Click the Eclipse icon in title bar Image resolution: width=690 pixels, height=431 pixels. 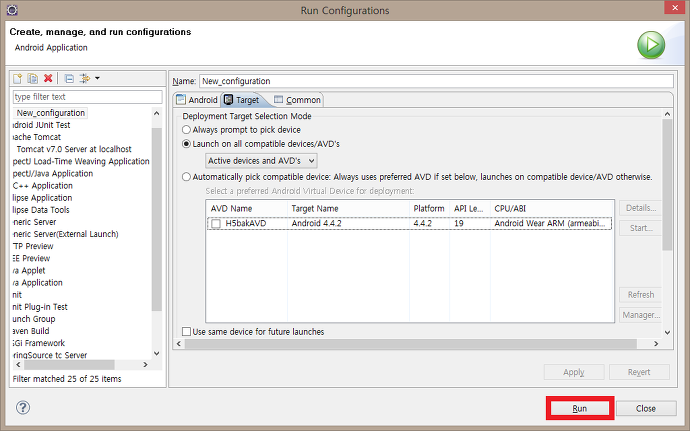pyautogui.click(x=12, y=10)
